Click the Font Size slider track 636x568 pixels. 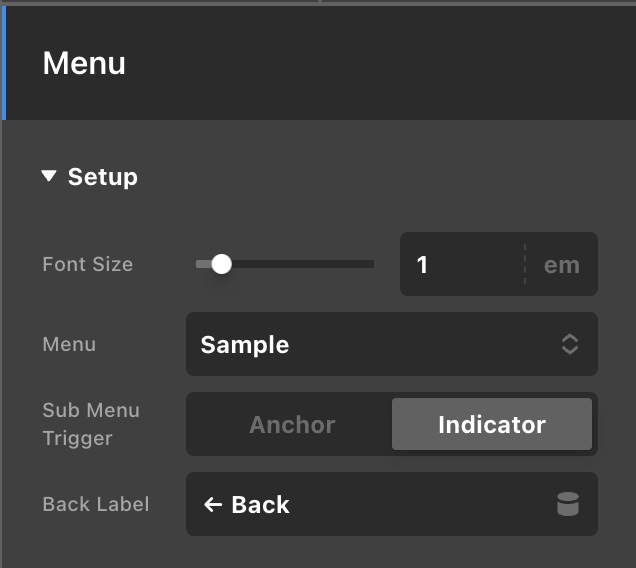pyautogui.click(x=285, y=264)
